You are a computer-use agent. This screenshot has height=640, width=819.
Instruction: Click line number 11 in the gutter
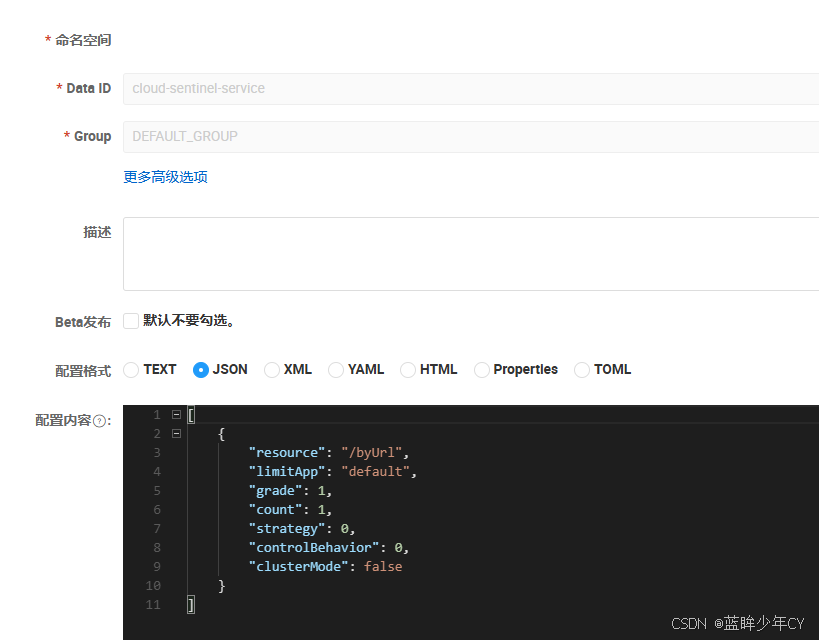(153, 605)
